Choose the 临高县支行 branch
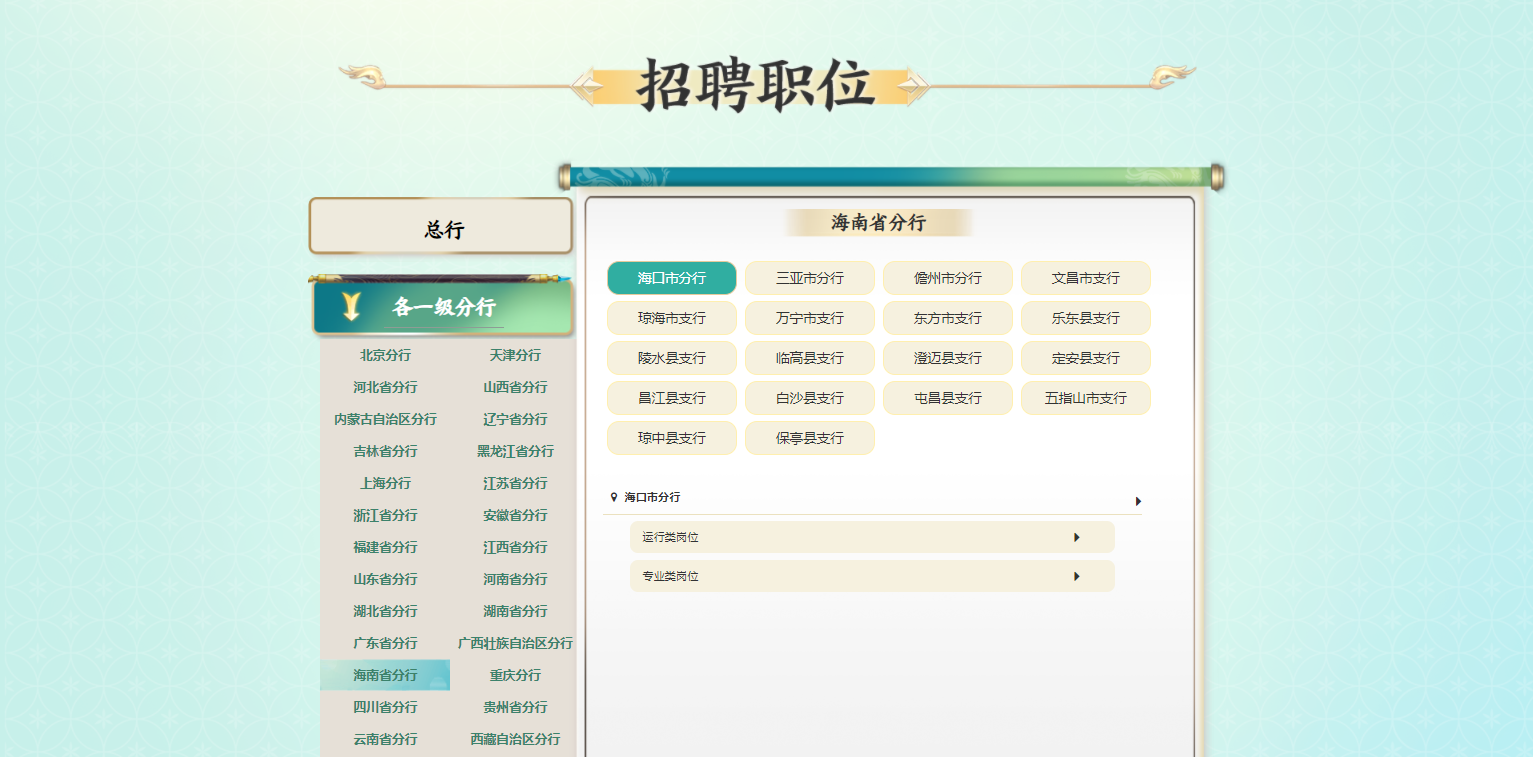Viewport: 1533px width, 757px height. pyautogui.click(x=810, y=358)
